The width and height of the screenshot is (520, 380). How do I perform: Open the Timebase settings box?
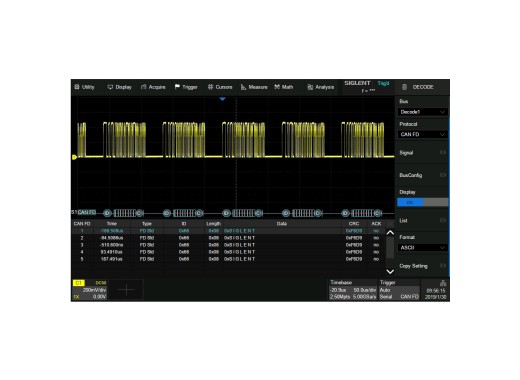[353, 290]
